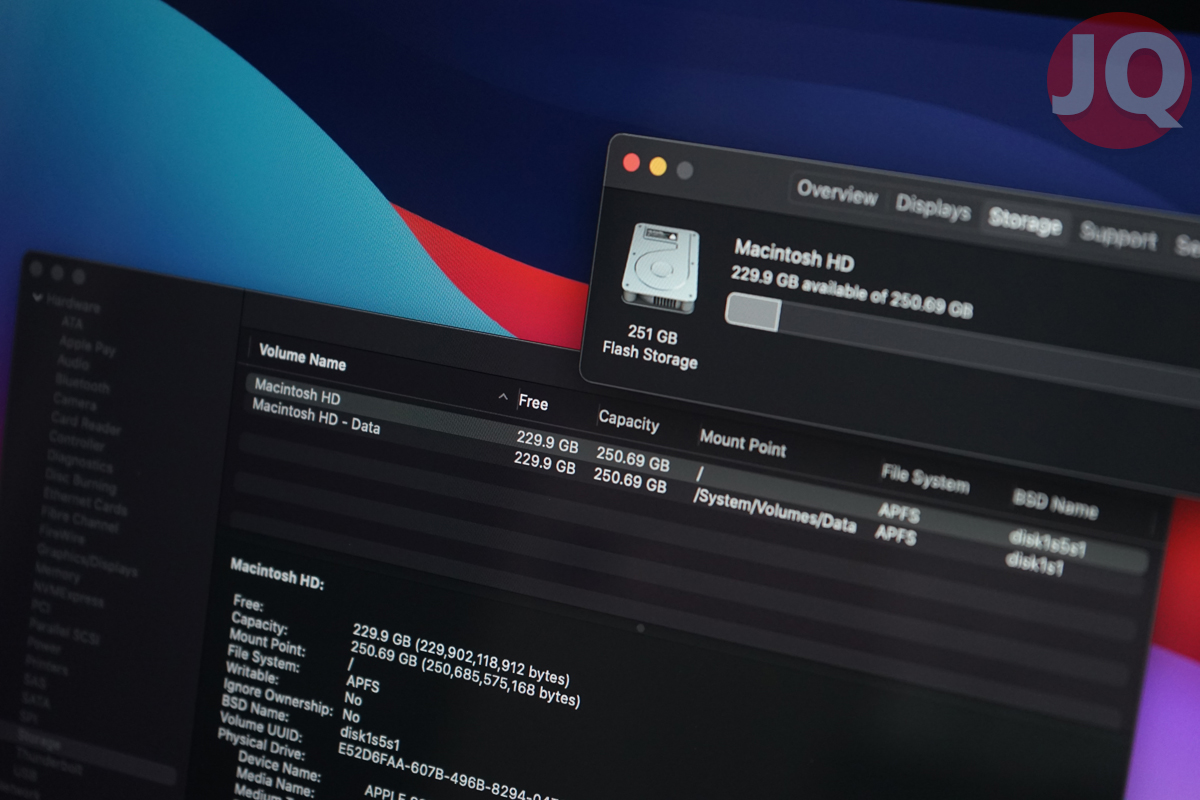Select Fibre Channel in the sidebar
This screenshot has width=1200, height=800.
tap(79, 519)
